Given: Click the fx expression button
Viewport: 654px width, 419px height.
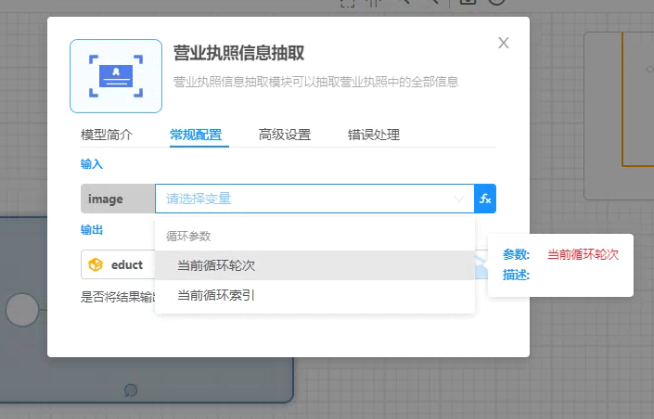Looking at the screenshot, I should pyautogui.click(x=485, y=198).
